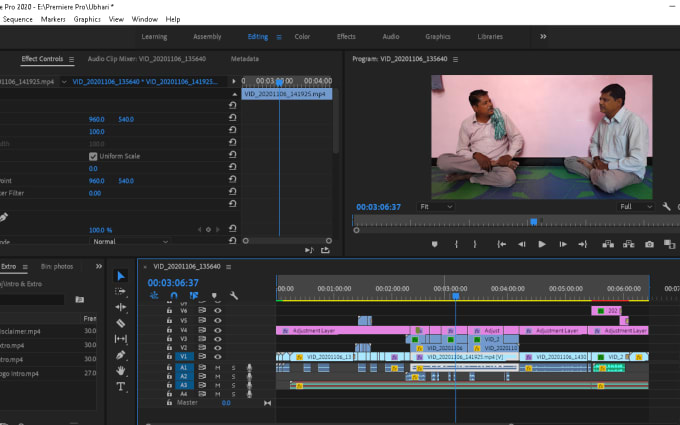The height and width of the screenshot is (425, 680).
Task: Open the Full playback resolution dropdown
Action: pos(636,207)
